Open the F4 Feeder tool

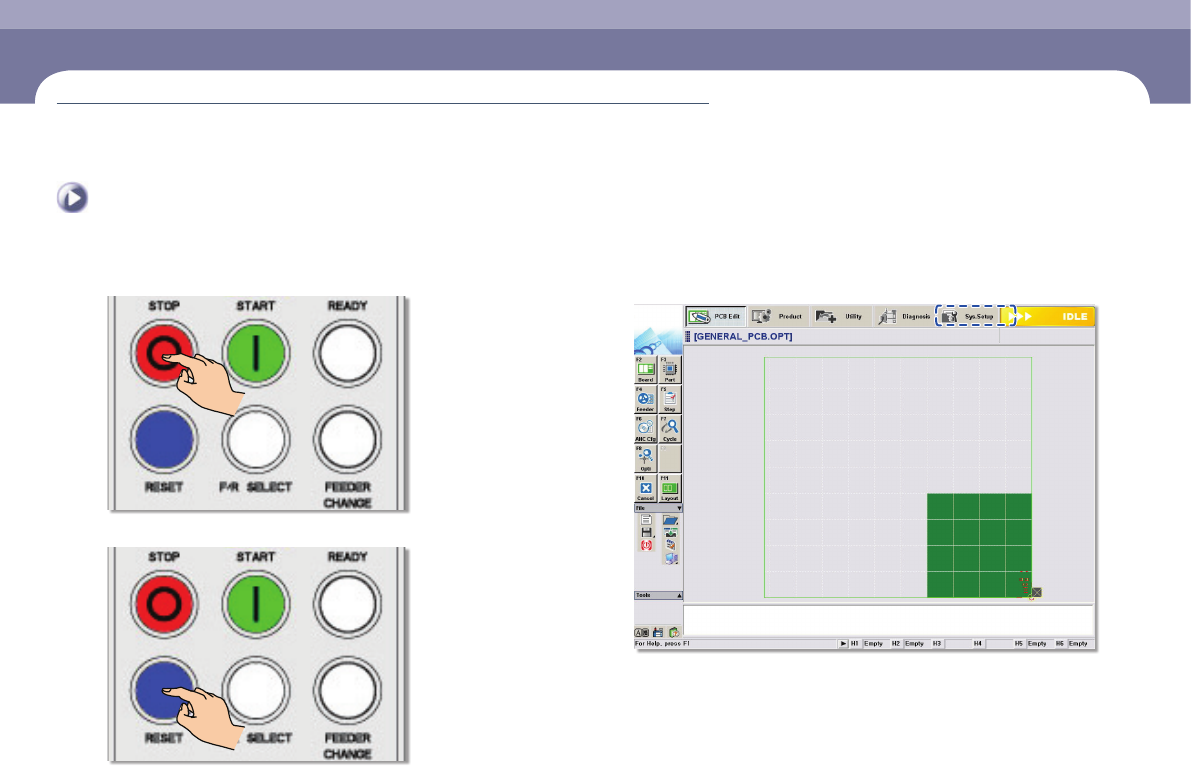(646, 399)
